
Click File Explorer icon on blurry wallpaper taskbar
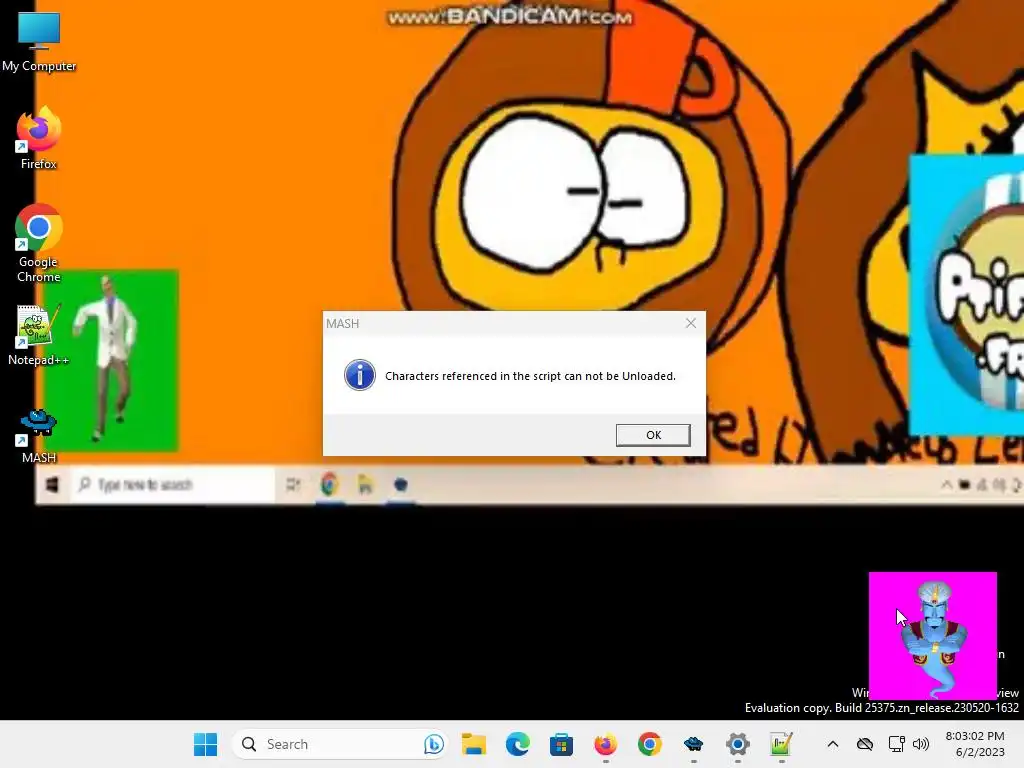(x=365, y=485)
